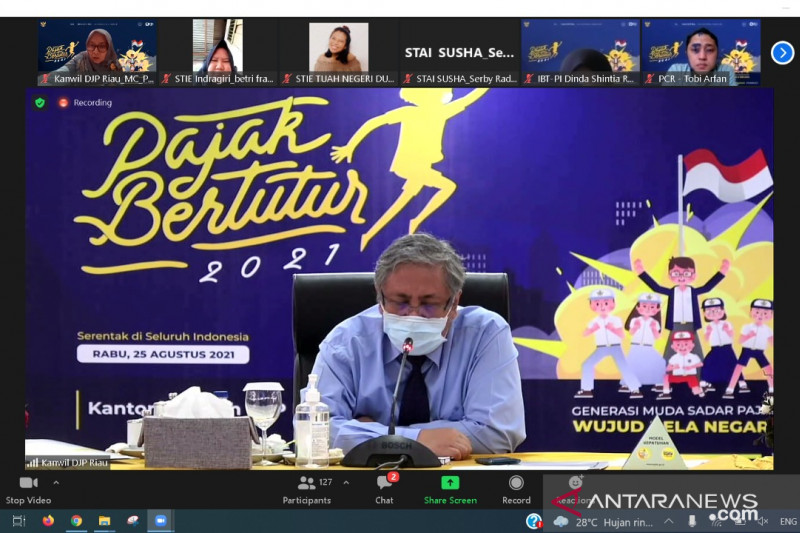The width and height of the screenshot is (800, 533).
Task: Open the Participants panel
Action: click(x=307, y=490)
